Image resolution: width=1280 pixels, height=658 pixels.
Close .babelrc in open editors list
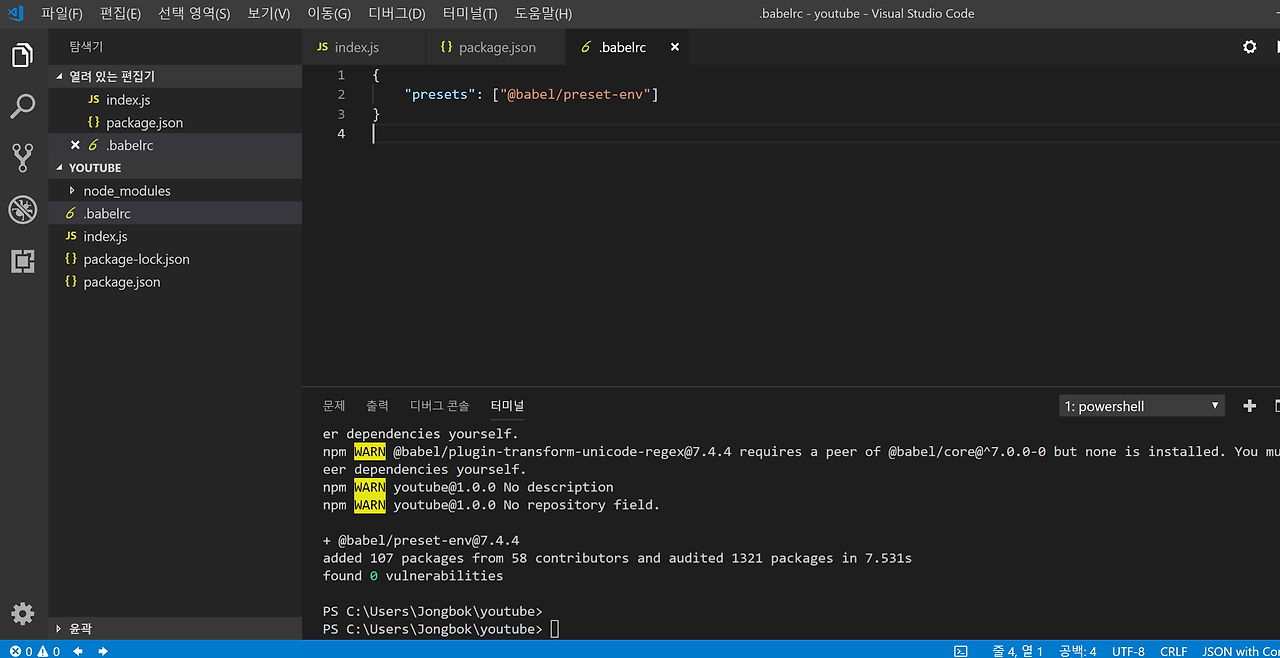(x=75, y=145)
